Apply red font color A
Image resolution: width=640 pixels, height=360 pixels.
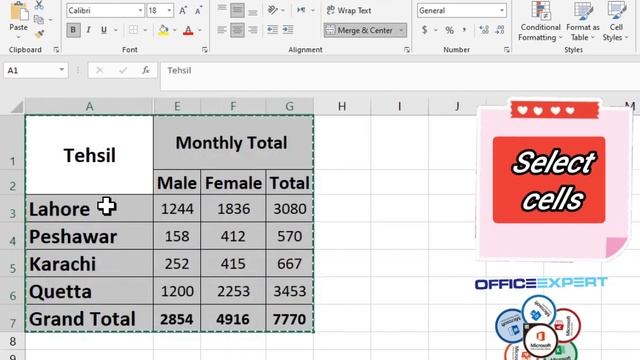[x=188, y=30]
